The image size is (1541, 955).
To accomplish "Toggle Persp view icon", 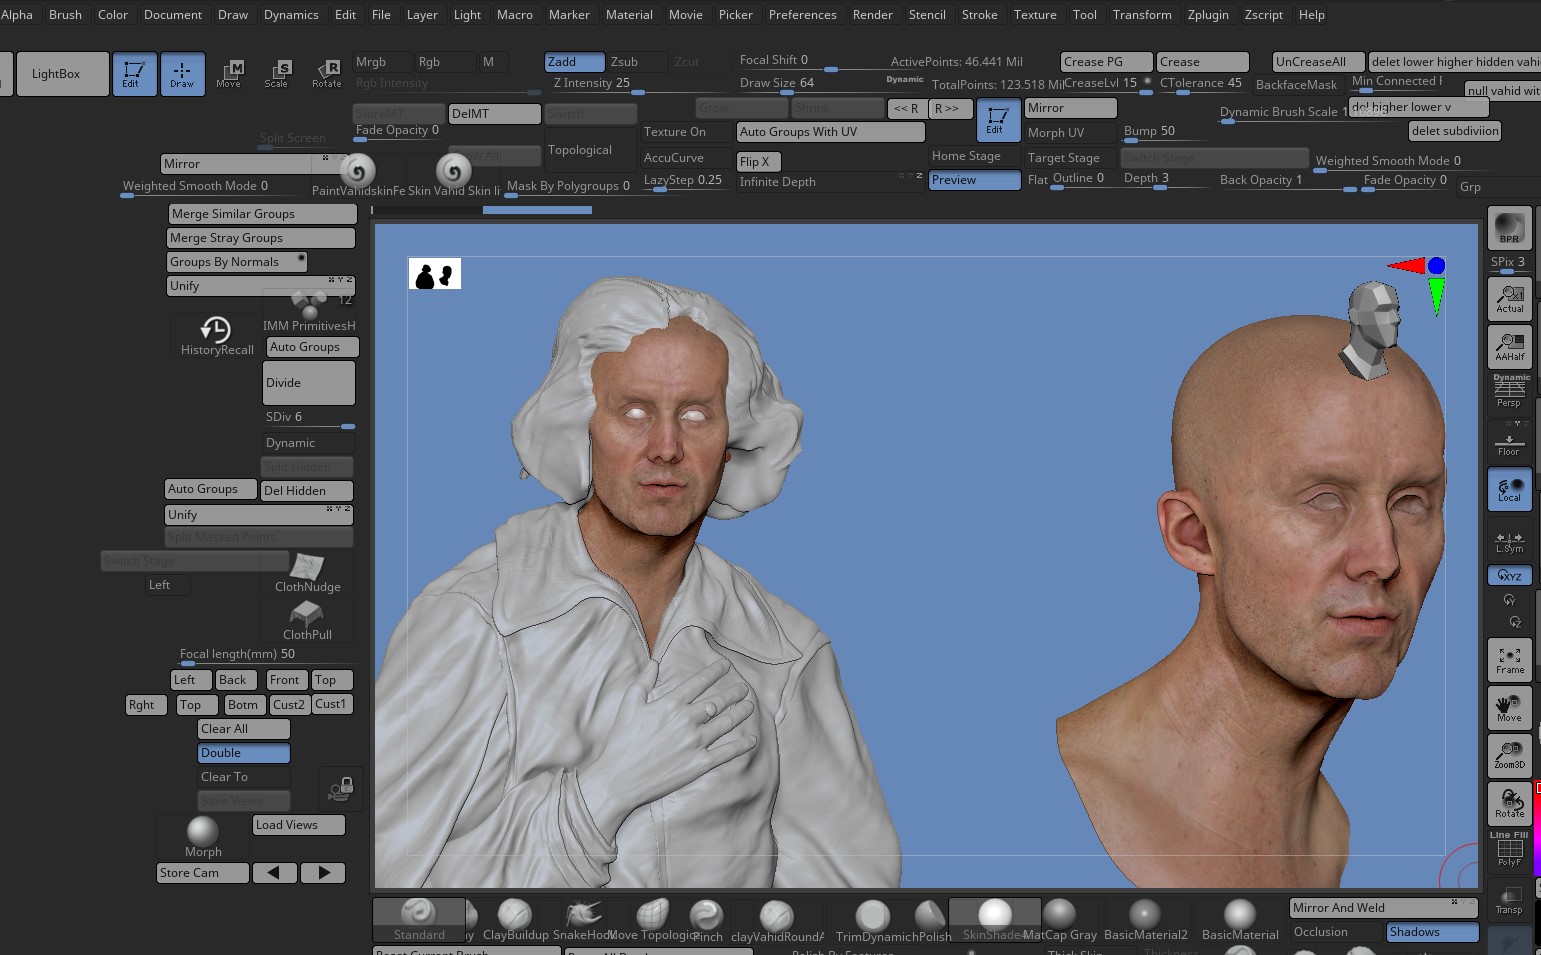I will 1509,391.
